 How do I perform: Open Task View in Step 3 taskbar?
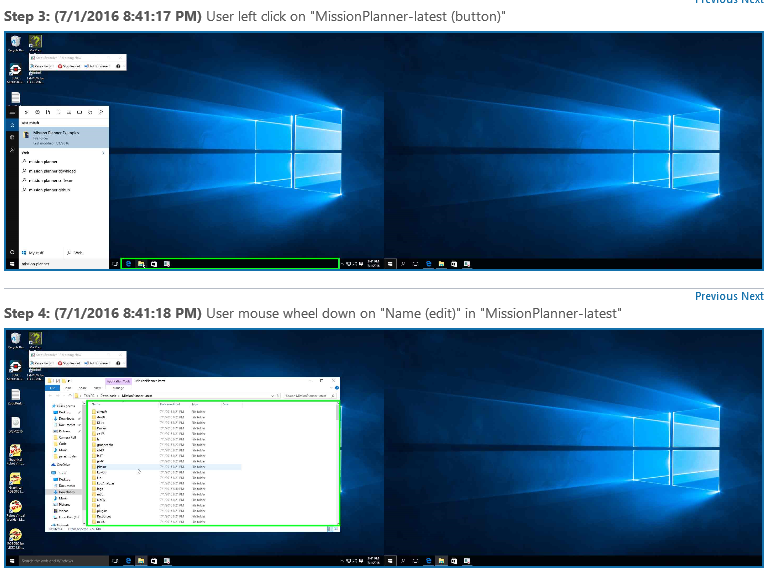115,264
